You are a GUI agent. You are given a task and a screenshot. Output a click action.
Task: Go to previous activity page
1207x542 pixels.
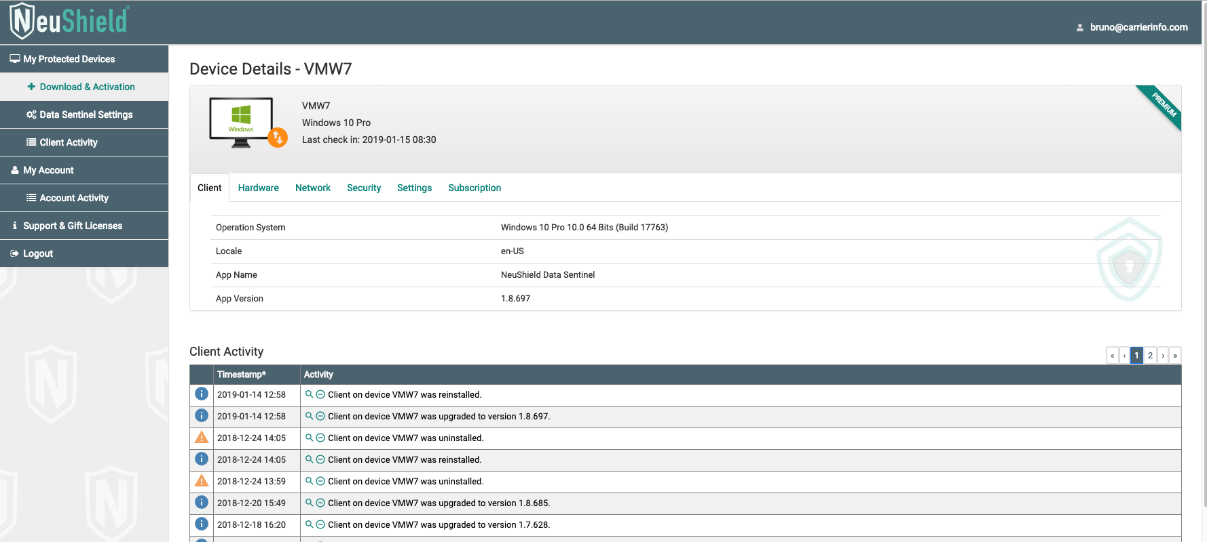tap(1124, 355)
